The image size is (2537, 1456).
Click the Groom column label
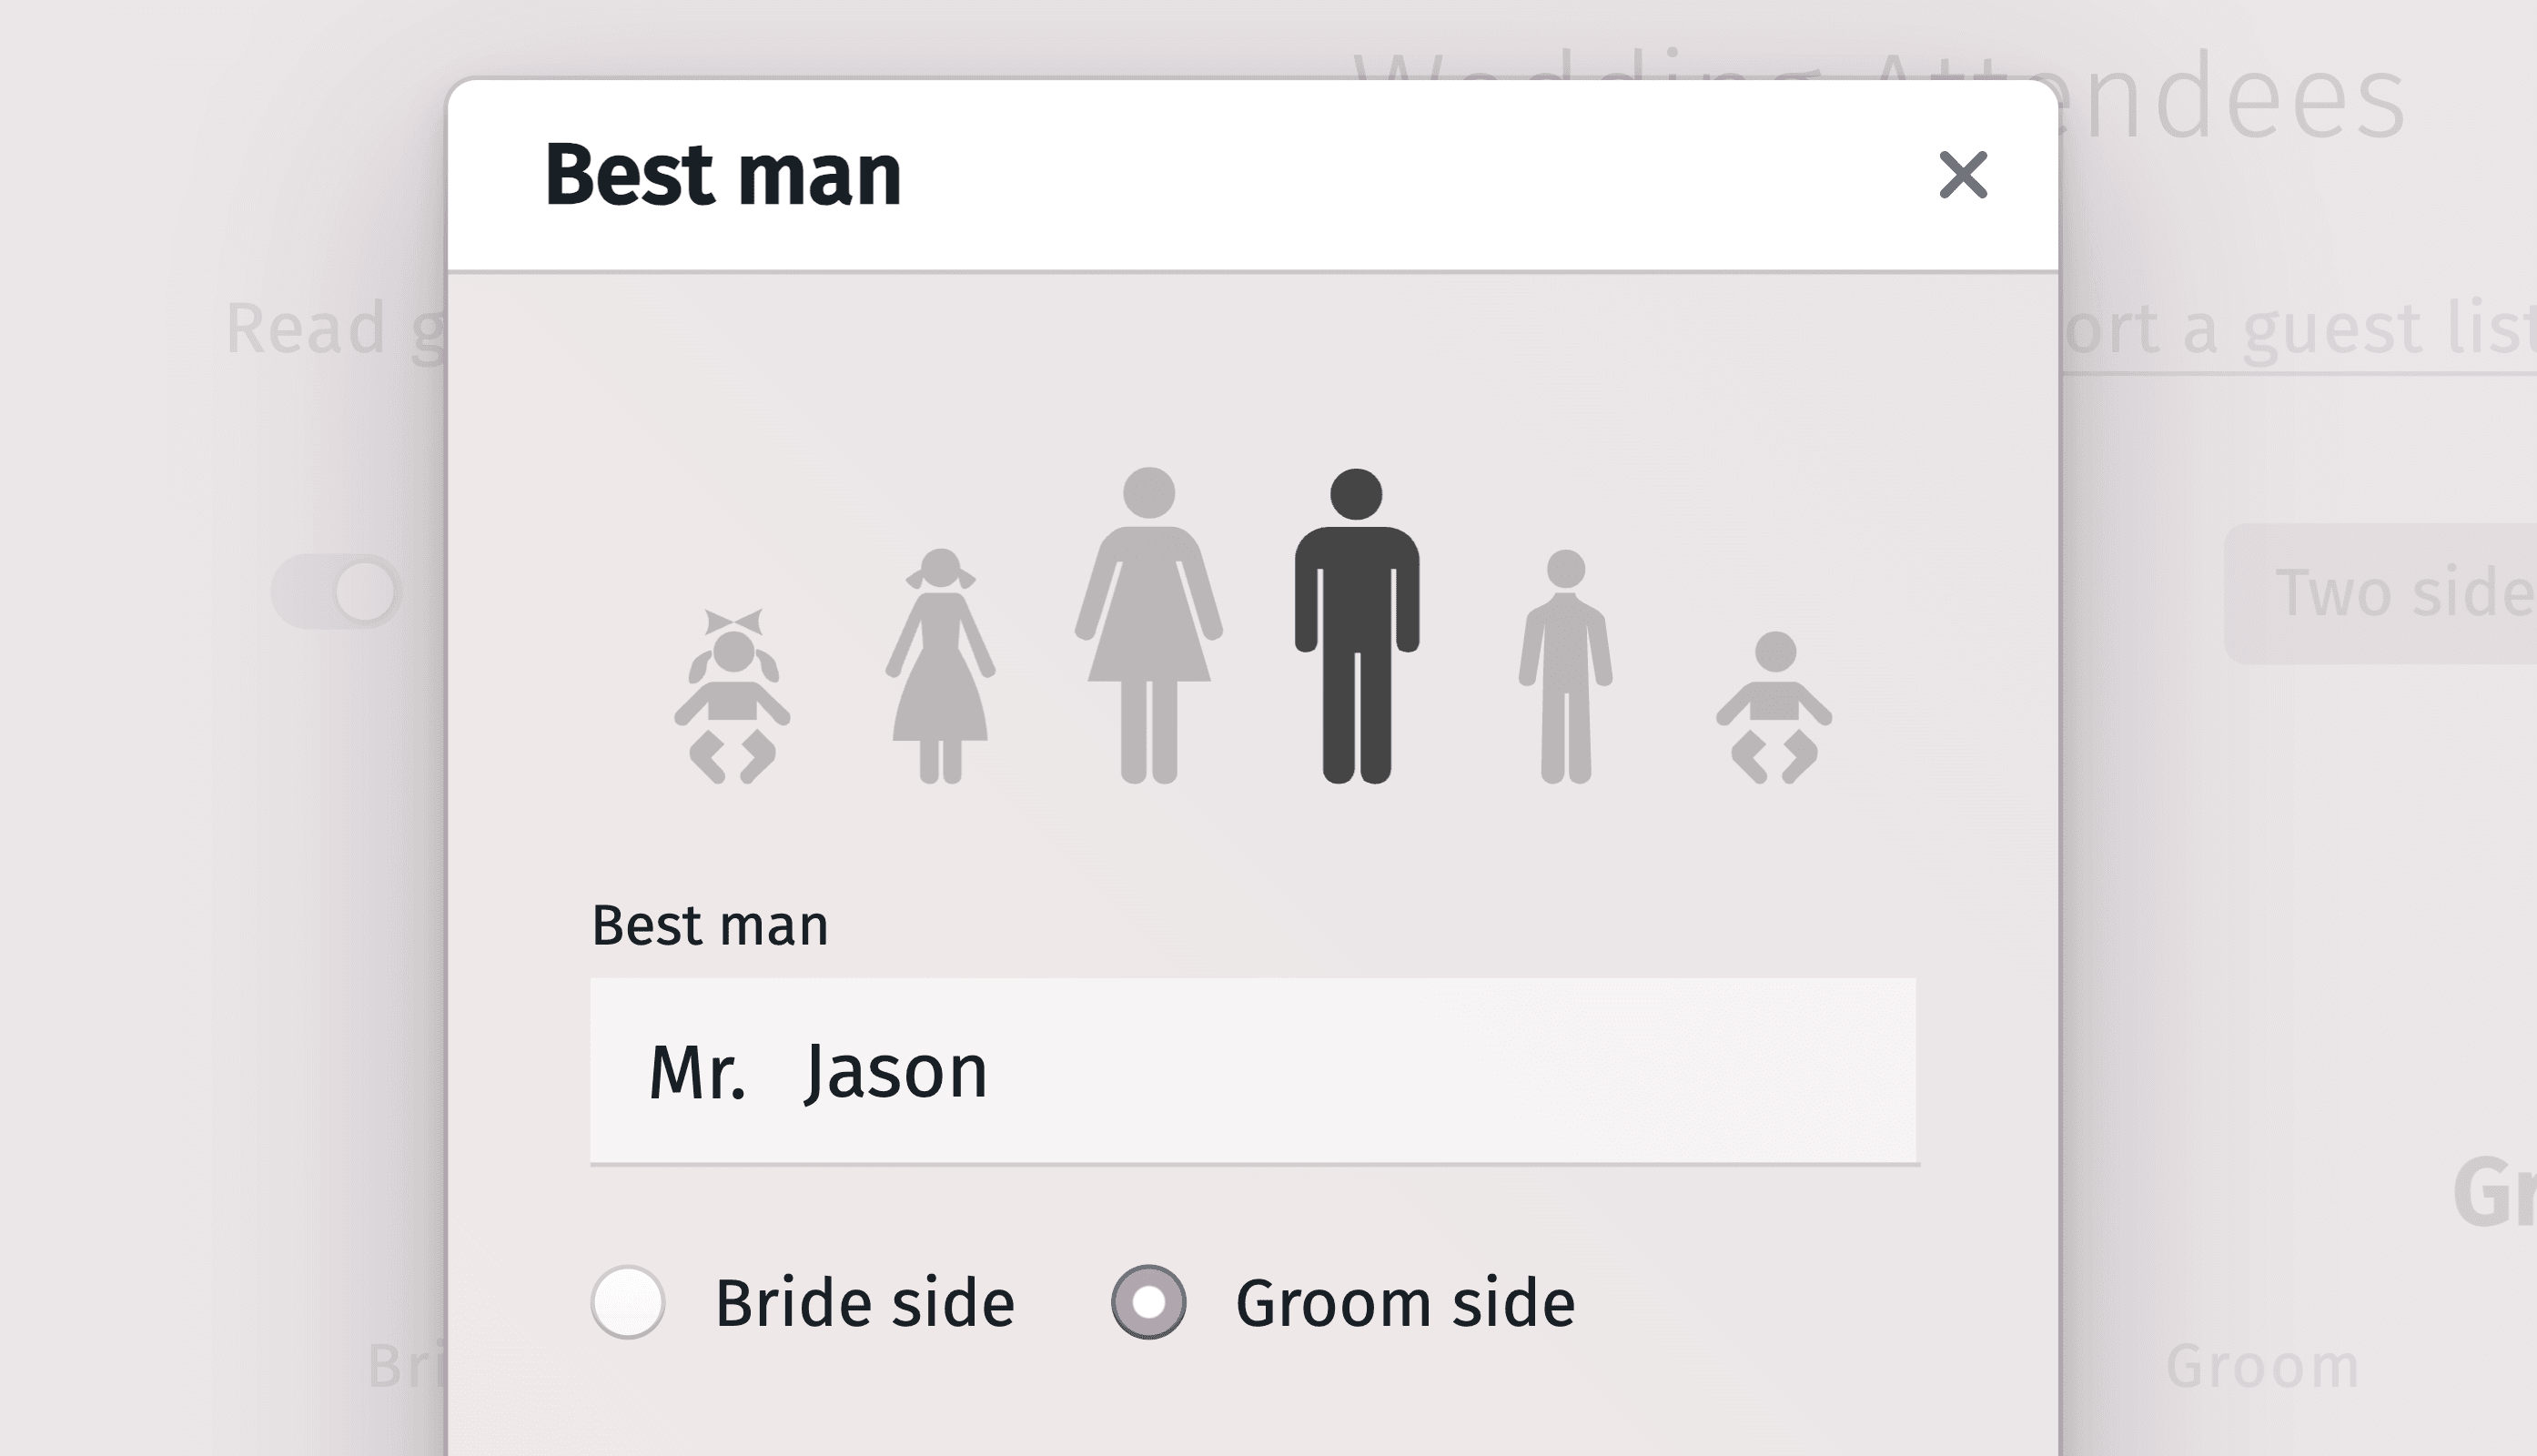tap(2262, 1367)
